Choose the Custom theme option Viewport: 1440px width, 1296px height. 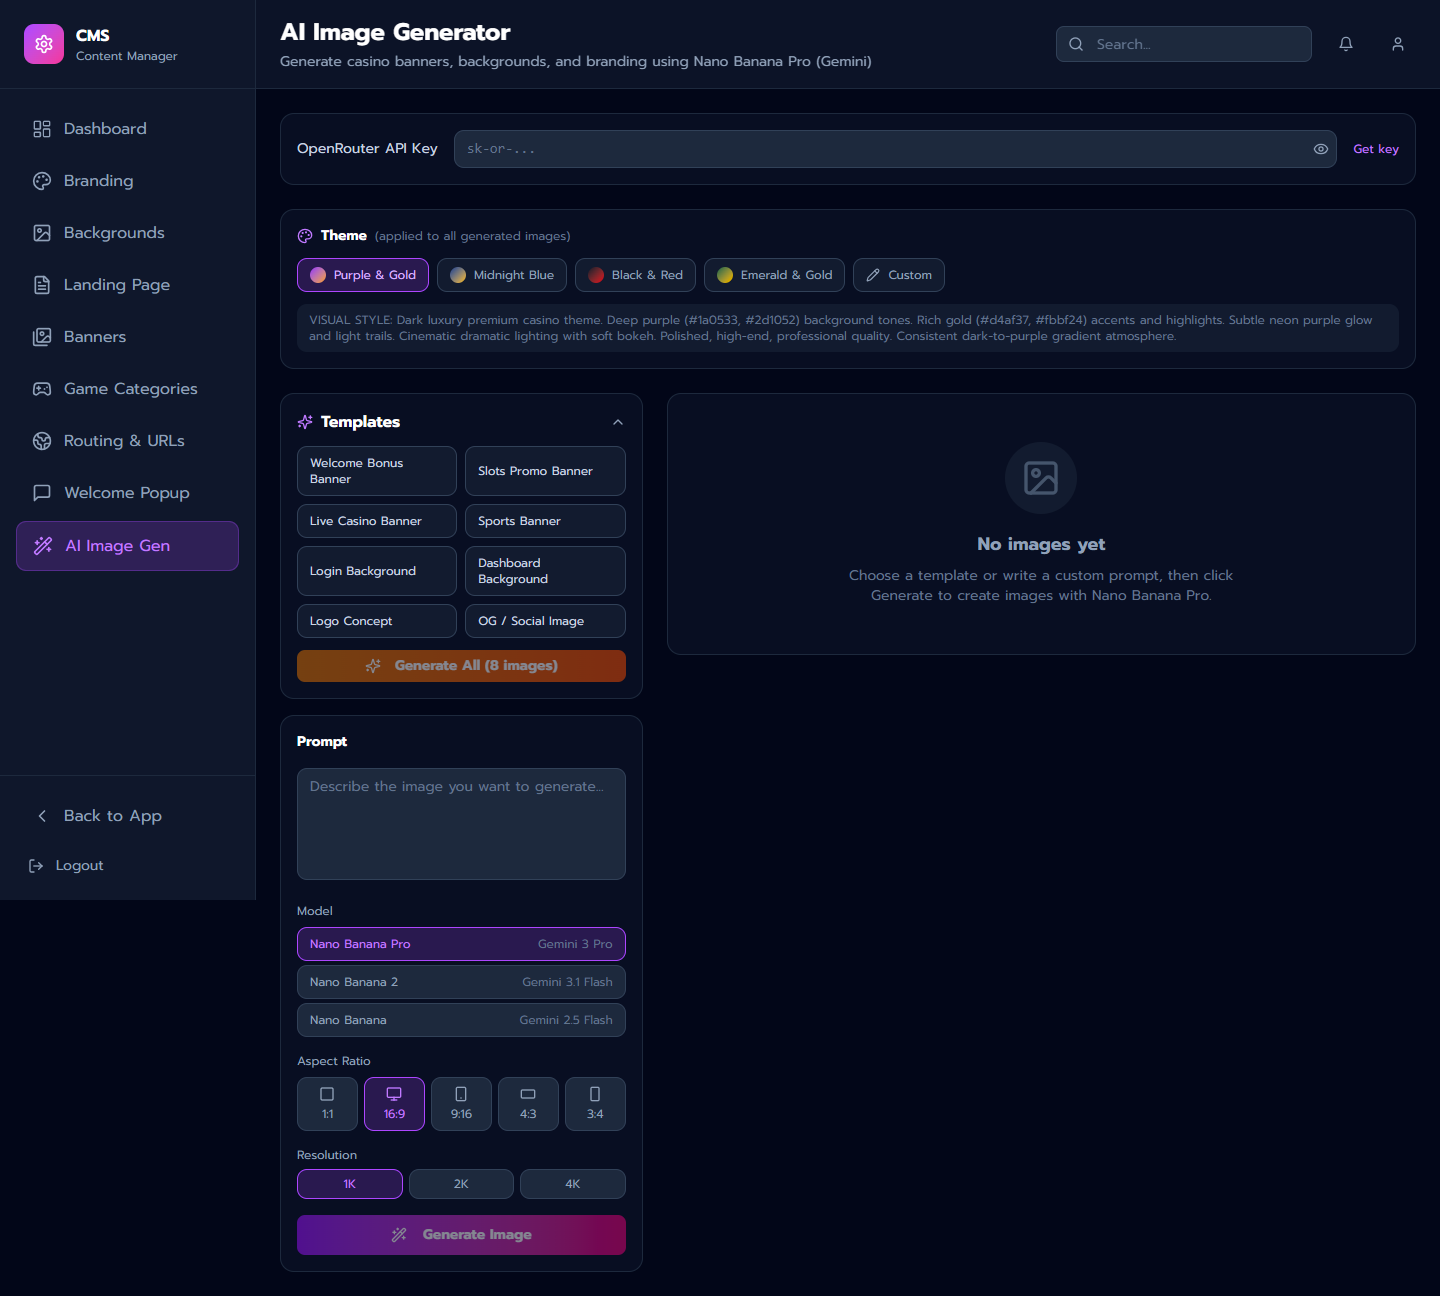(x=899, y=275)
